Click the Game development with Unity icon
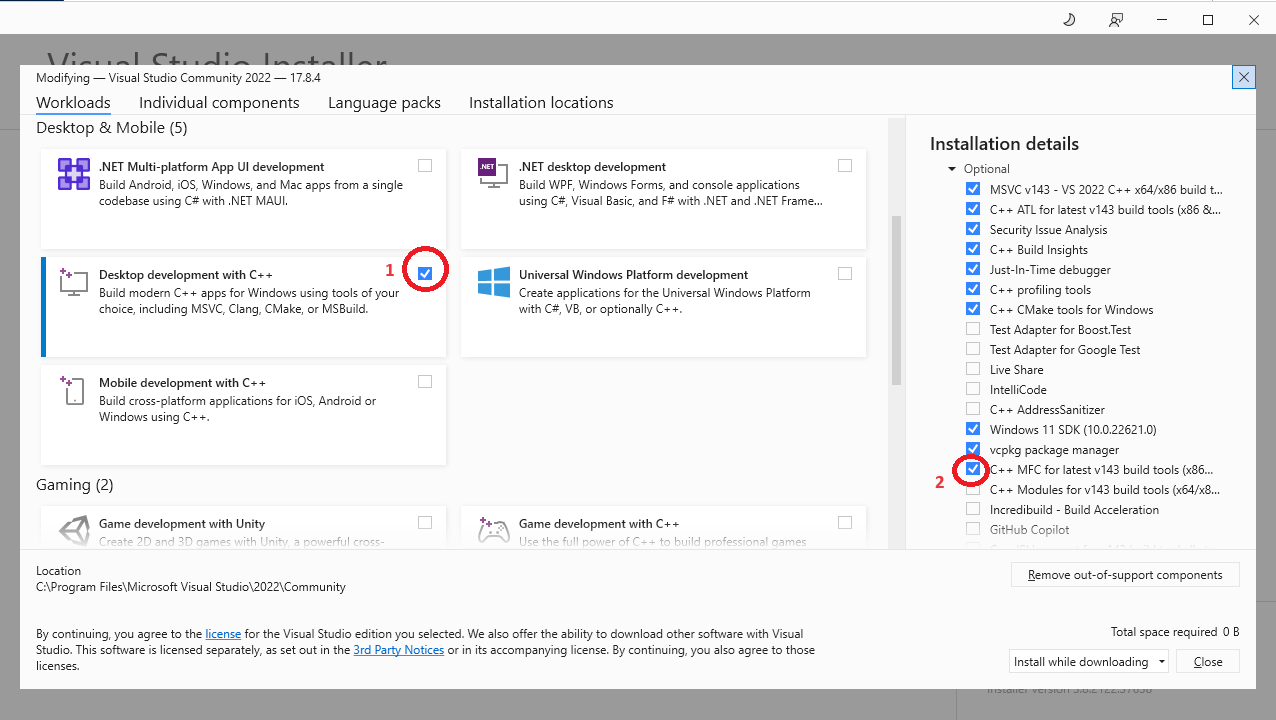 pyautogui.click(x=74, y=531)
